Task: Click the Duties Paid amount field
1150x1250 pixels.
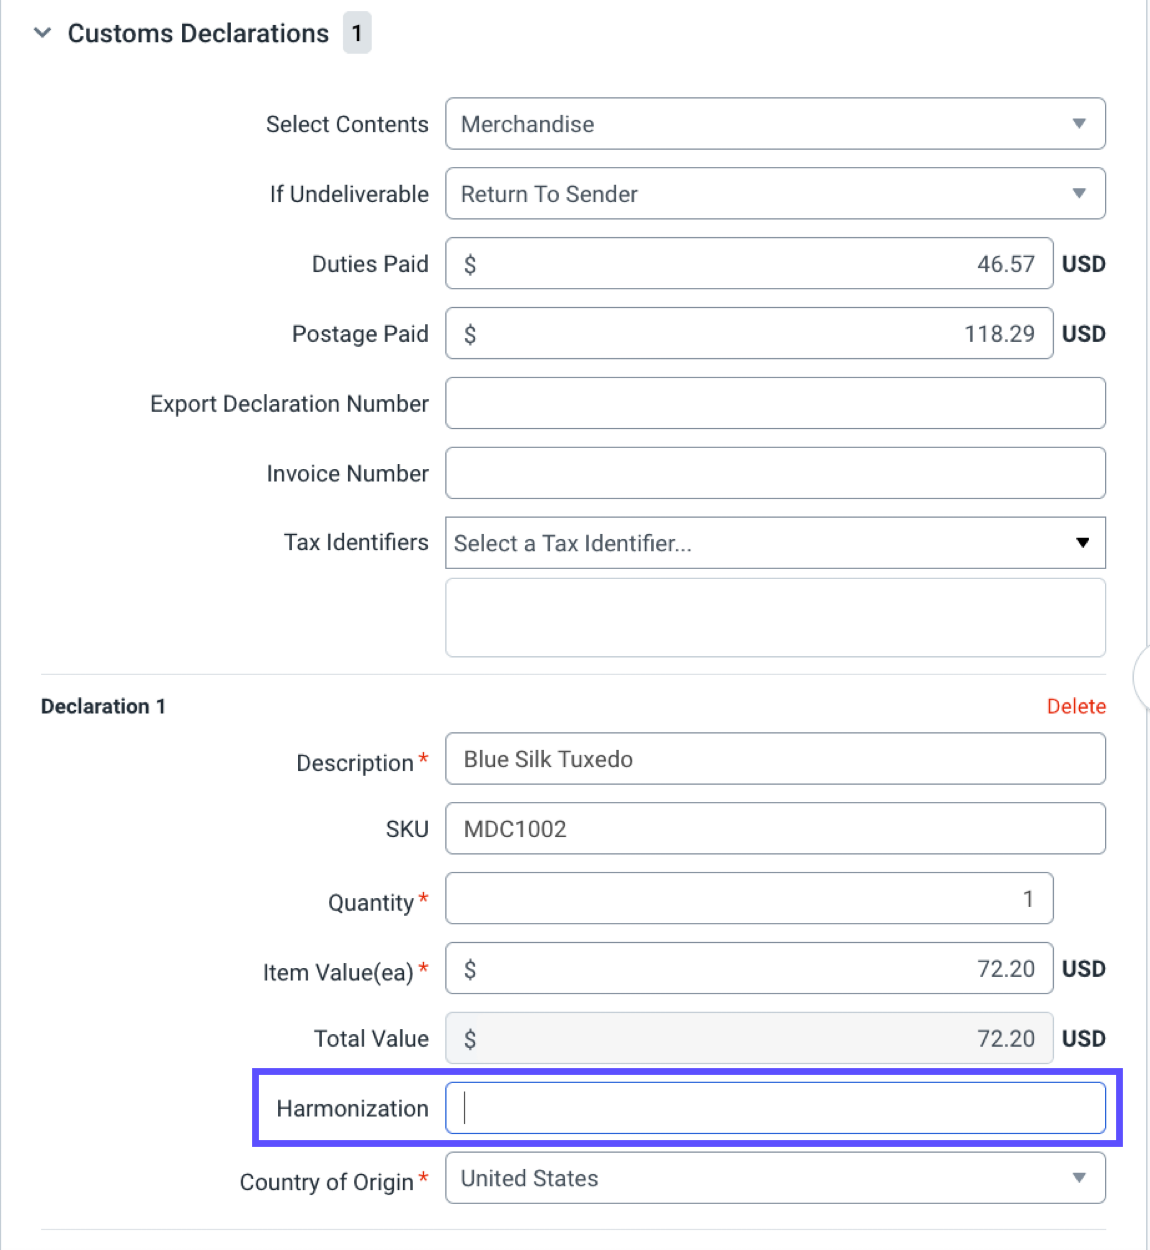Action: pos(750,263)
